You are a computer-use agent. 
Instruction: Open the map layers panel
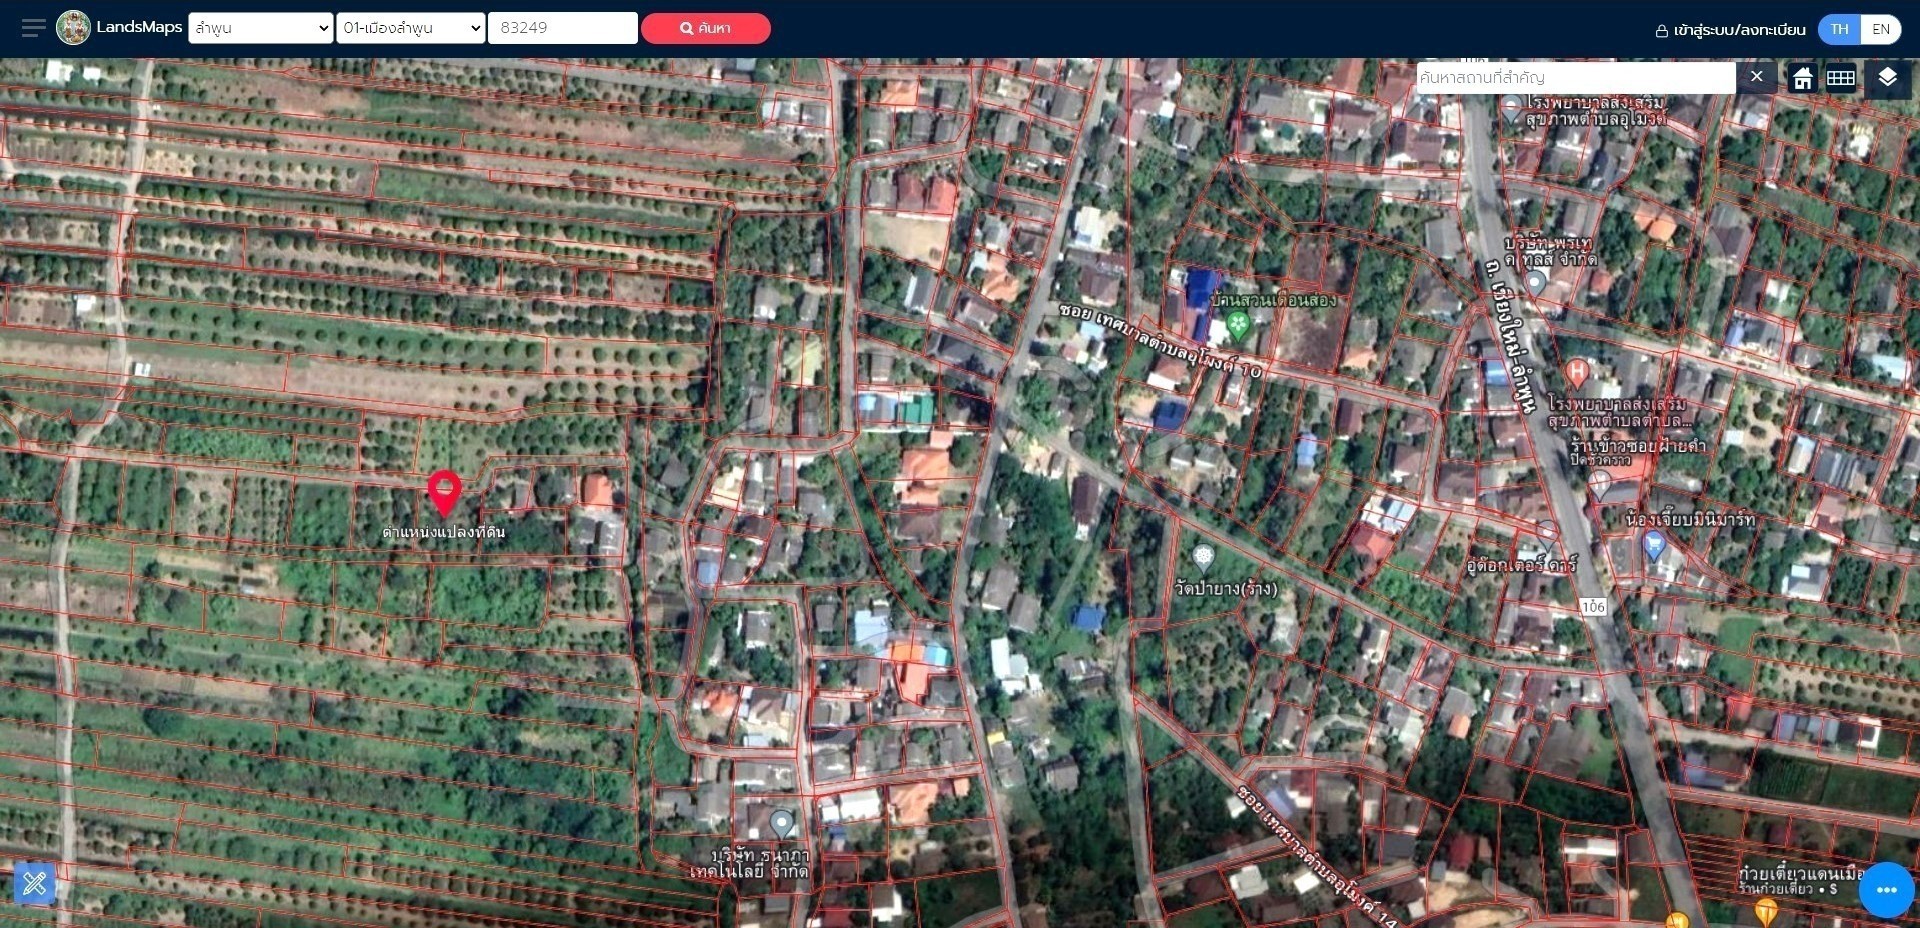point(1887,78)
